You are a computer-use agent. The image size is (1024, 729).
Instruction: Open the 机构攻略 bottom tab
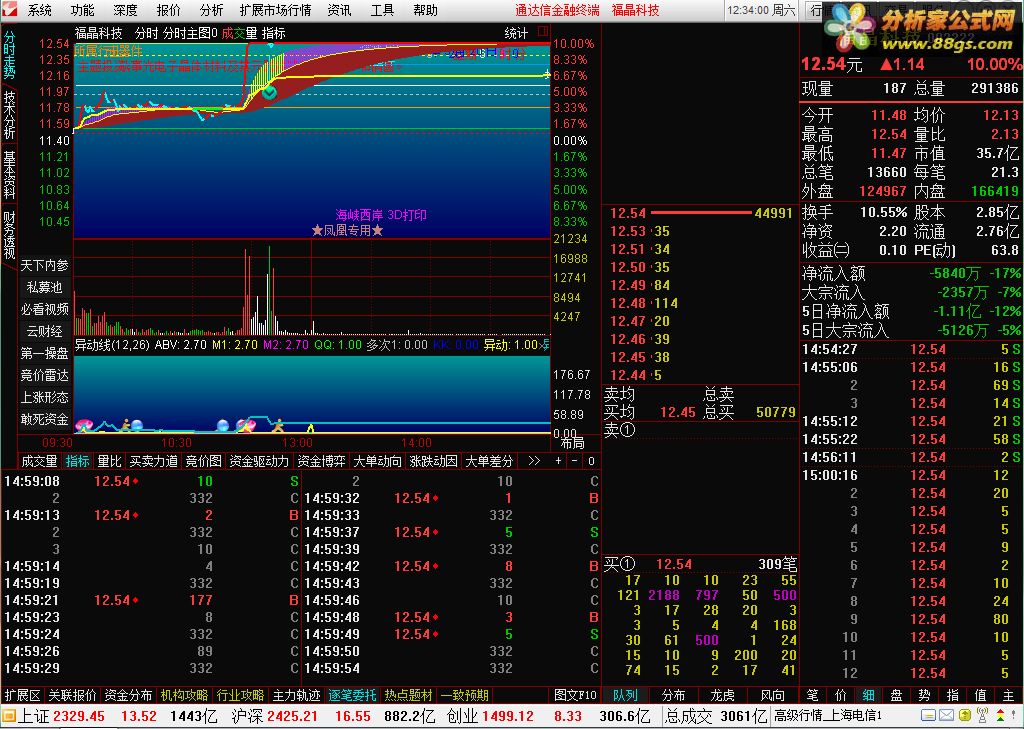(x=185, y=695)
